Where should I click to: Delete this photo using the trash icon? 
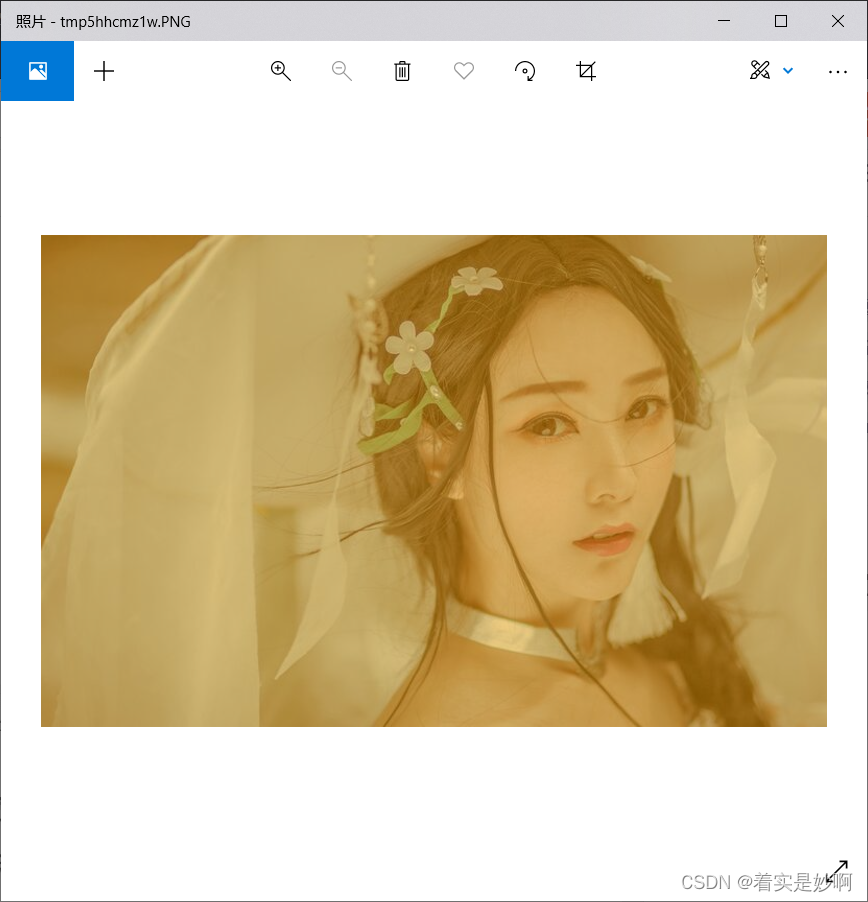coord(402,71)
